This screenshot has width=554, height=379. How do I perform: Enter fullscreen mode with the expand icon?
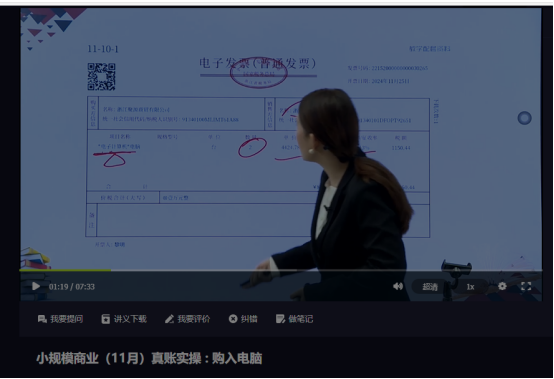tap(526, 286)
